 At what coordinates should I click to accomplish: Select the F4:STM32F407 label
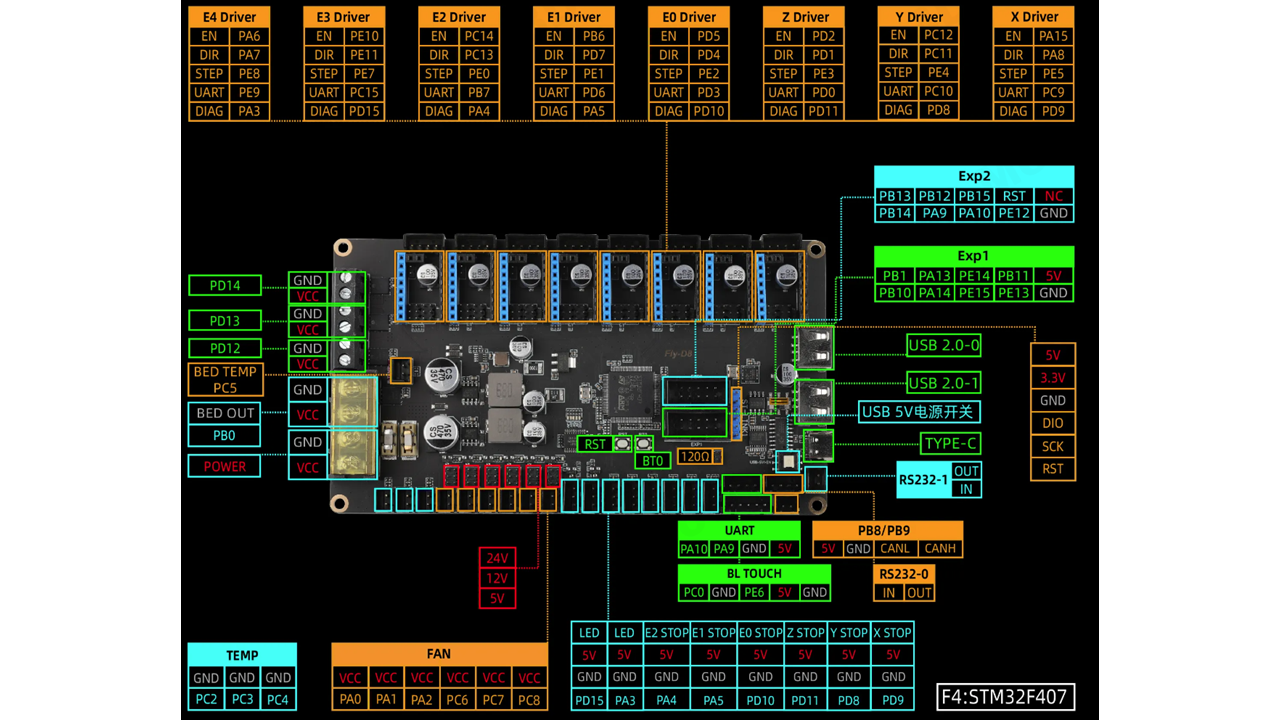(1006, 695)
